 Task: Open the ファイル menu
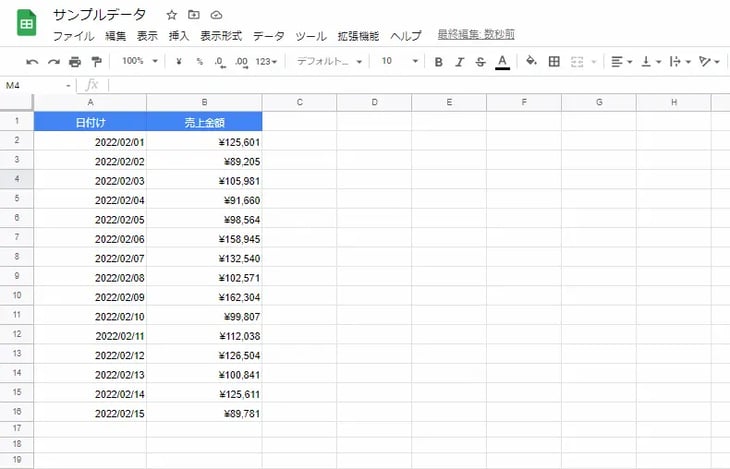73,36
